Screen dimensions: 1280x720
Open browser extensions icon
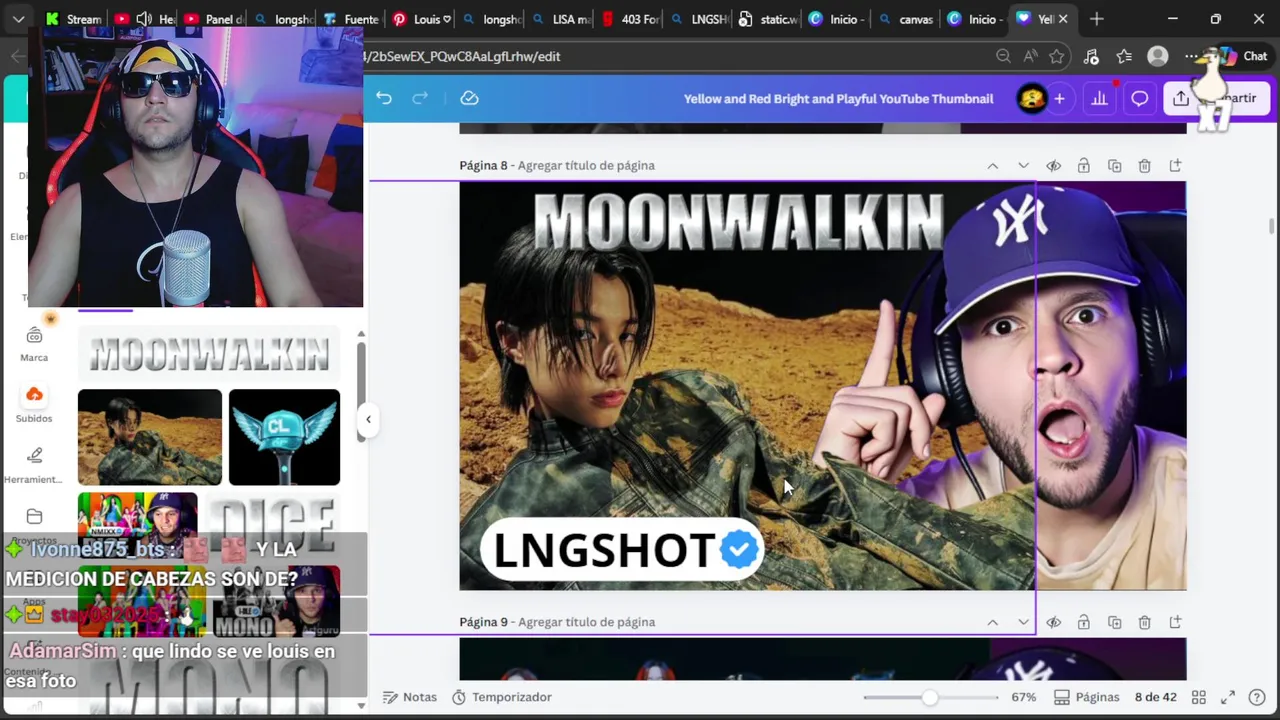tap(1091, 56)
